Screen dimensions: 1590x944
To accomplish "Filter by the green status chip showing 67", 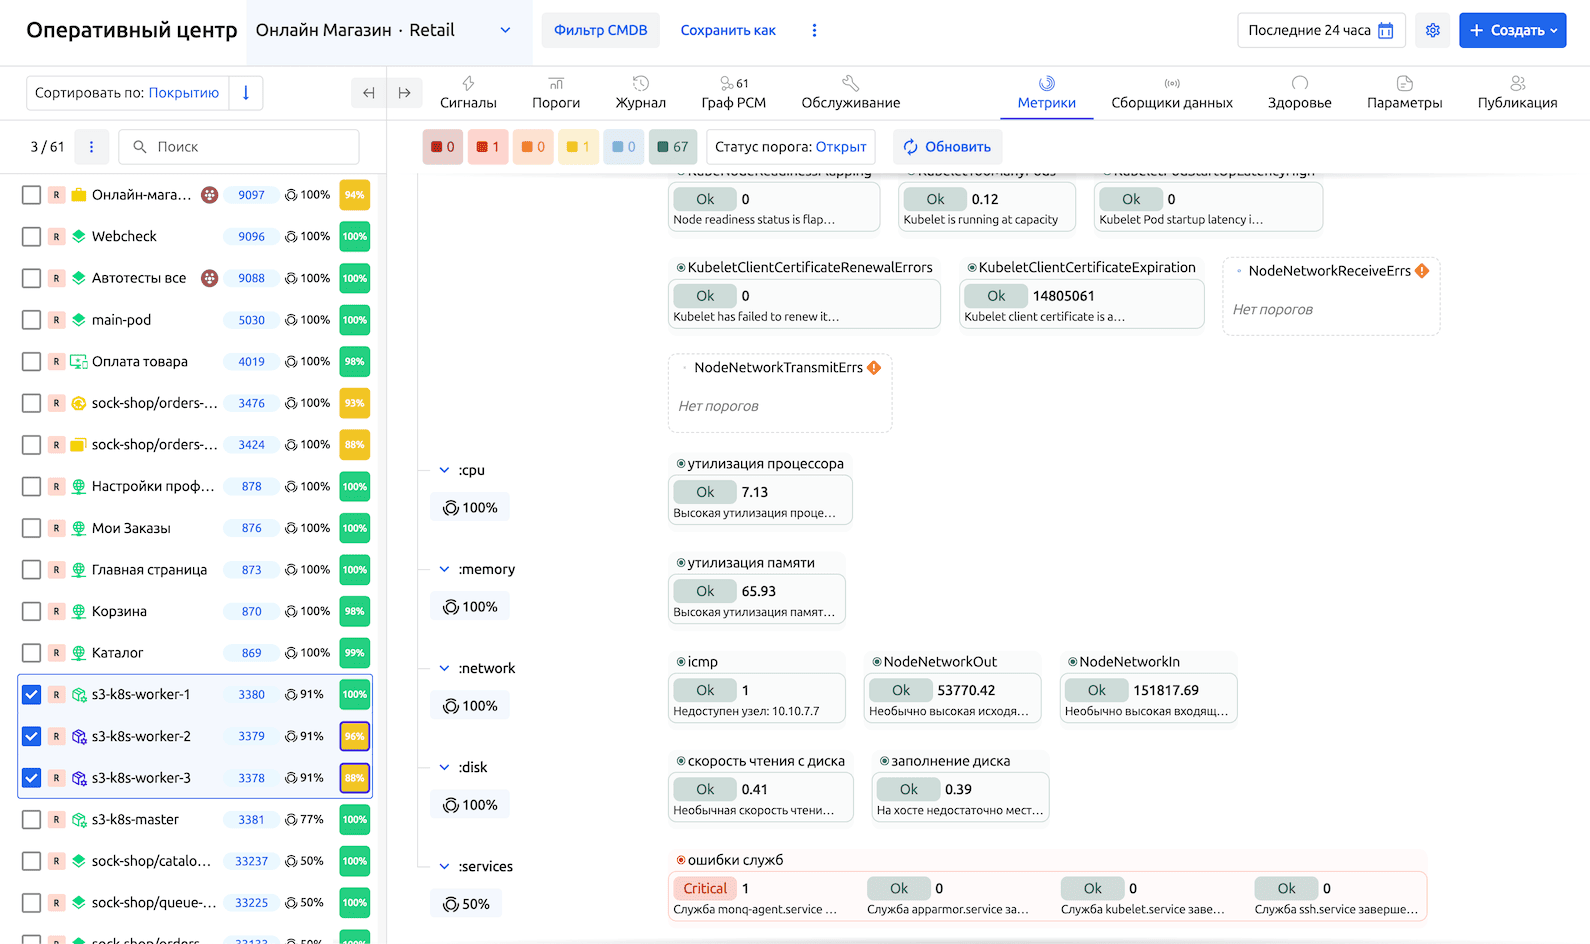I will (x=672, y=147).
